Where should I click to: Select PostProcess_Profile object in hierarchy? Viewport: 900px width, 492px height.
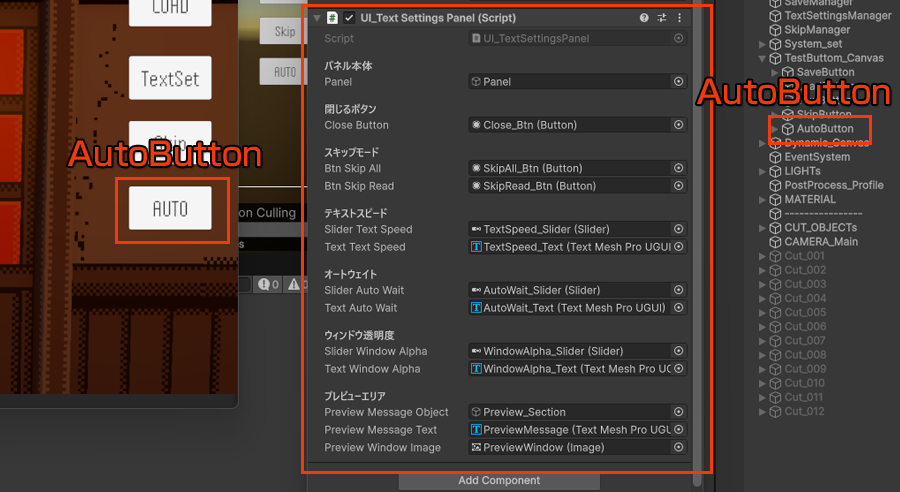point(833,185)
